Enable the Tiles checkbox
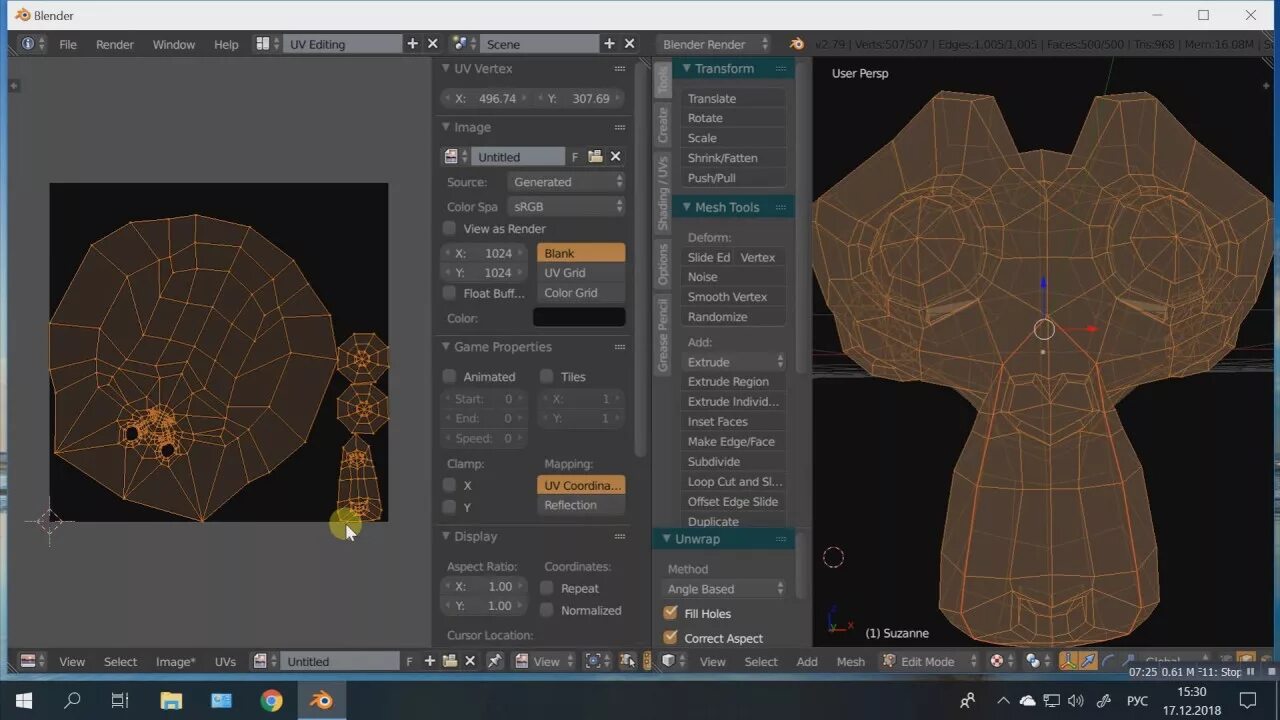This screenshot has height=720, width=1280. 547,376
